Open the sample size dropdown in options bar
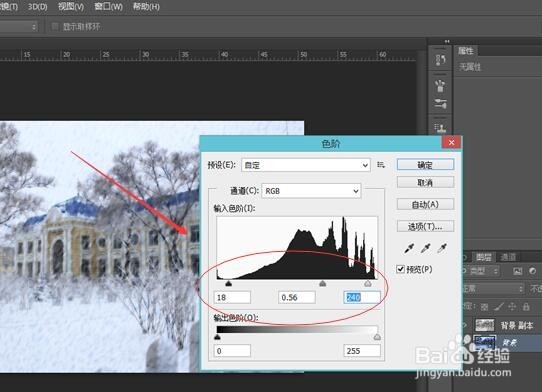 pos(18,27)
